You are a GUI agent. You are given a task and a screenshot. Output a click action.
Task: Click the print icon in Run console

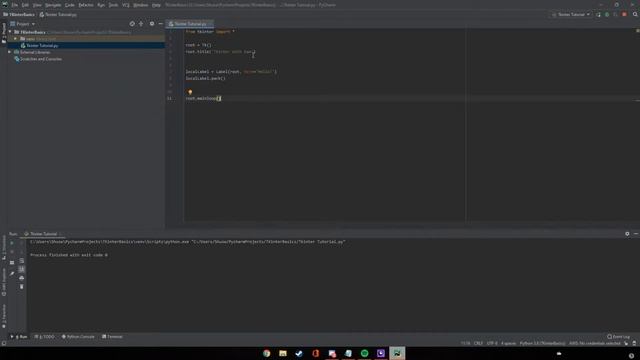click(x=22, y=278)
